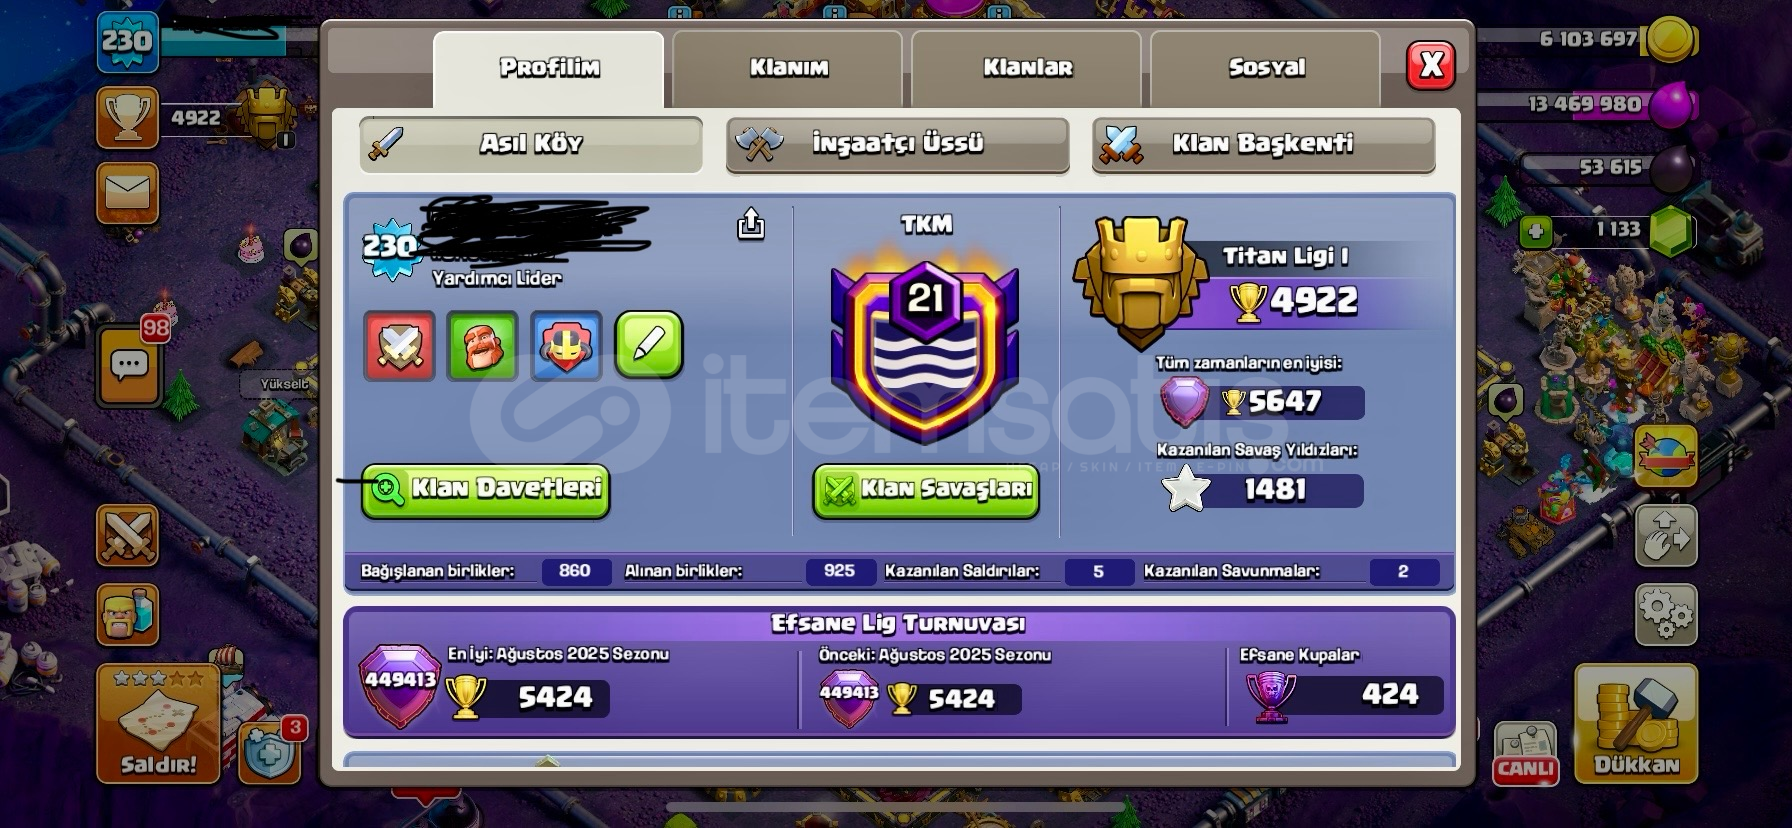This screenshot has height=828, width=1792.
Task: Open the mail inbox envelope icon
Action: tap(128, 194)
